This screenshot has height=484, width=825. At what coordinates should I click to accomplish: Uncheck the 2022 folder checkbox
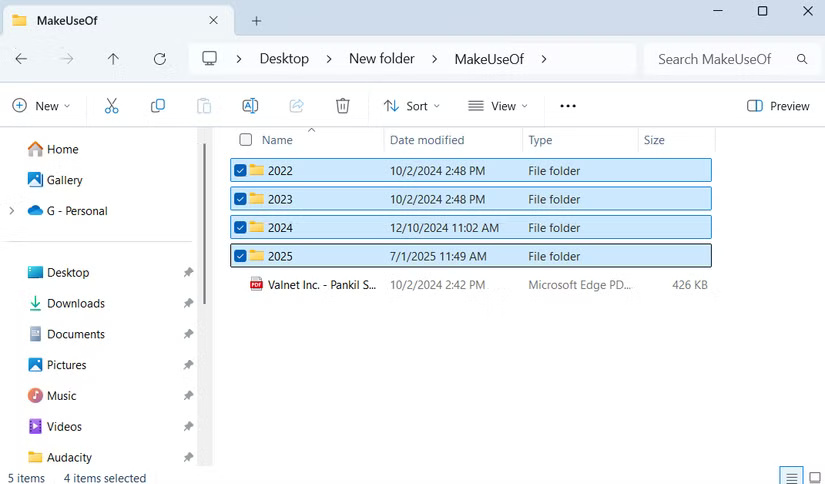click(240, 171)
